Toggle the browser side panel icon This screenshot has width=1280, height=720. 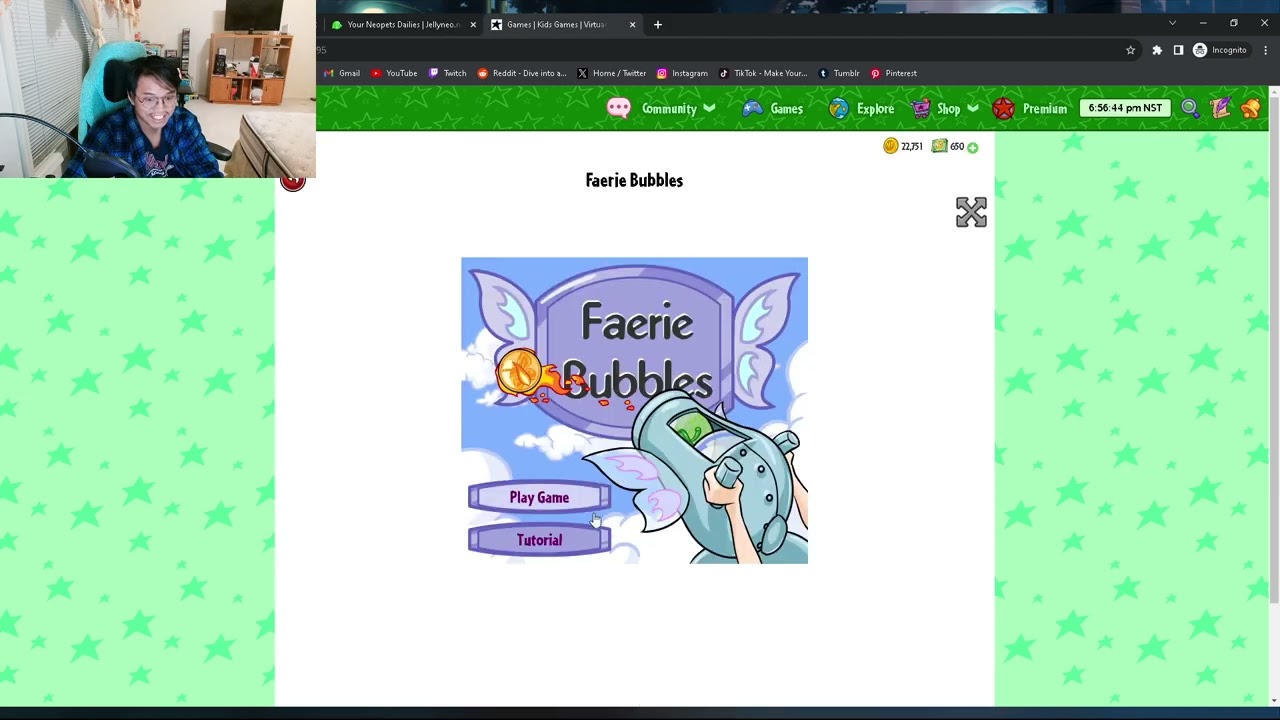click(1178, 50)
